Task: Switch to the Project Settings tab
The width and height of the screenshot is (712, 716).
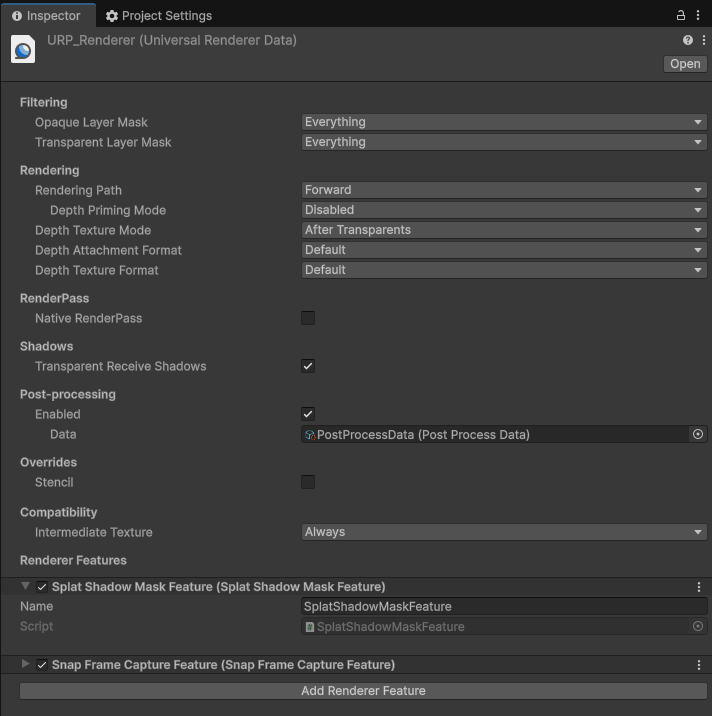Action: [x=159, y=16]
